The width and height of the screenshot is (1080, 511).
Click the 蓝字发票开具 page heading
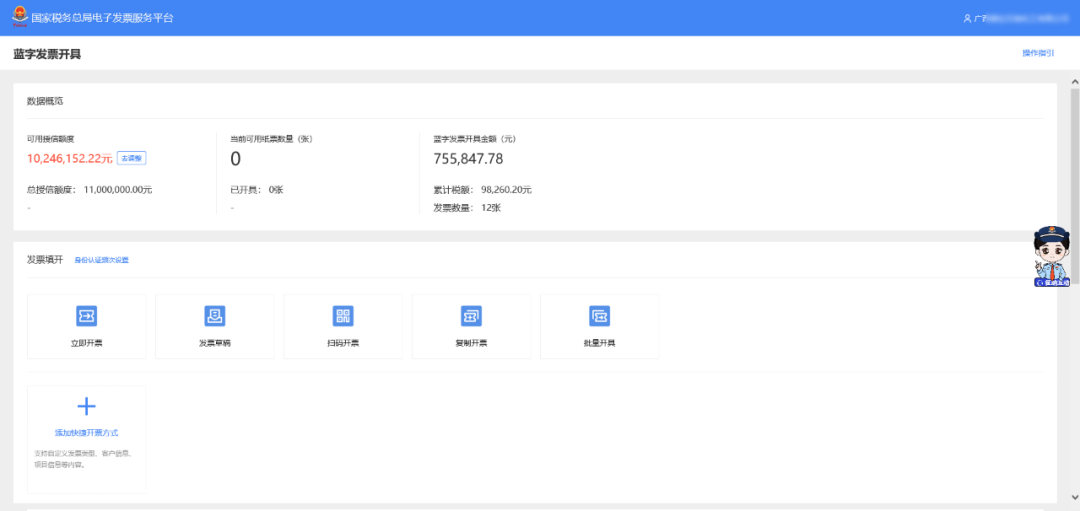click(x=47, y=54)
